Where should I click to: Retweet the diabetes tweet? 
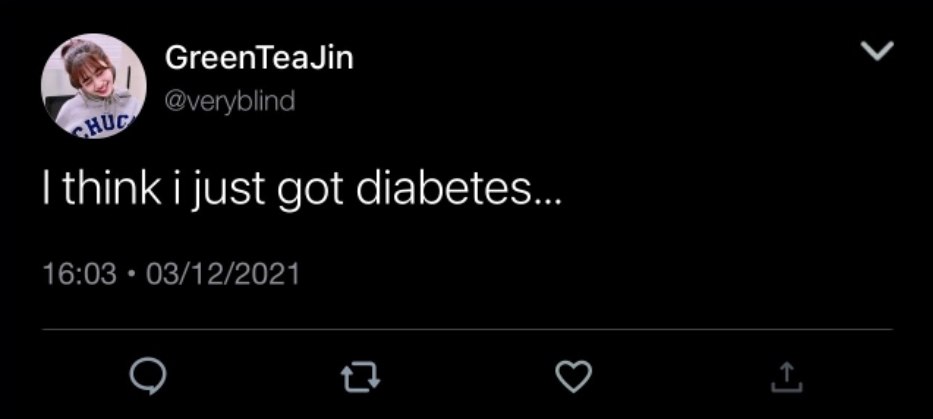tap(360, 377)
